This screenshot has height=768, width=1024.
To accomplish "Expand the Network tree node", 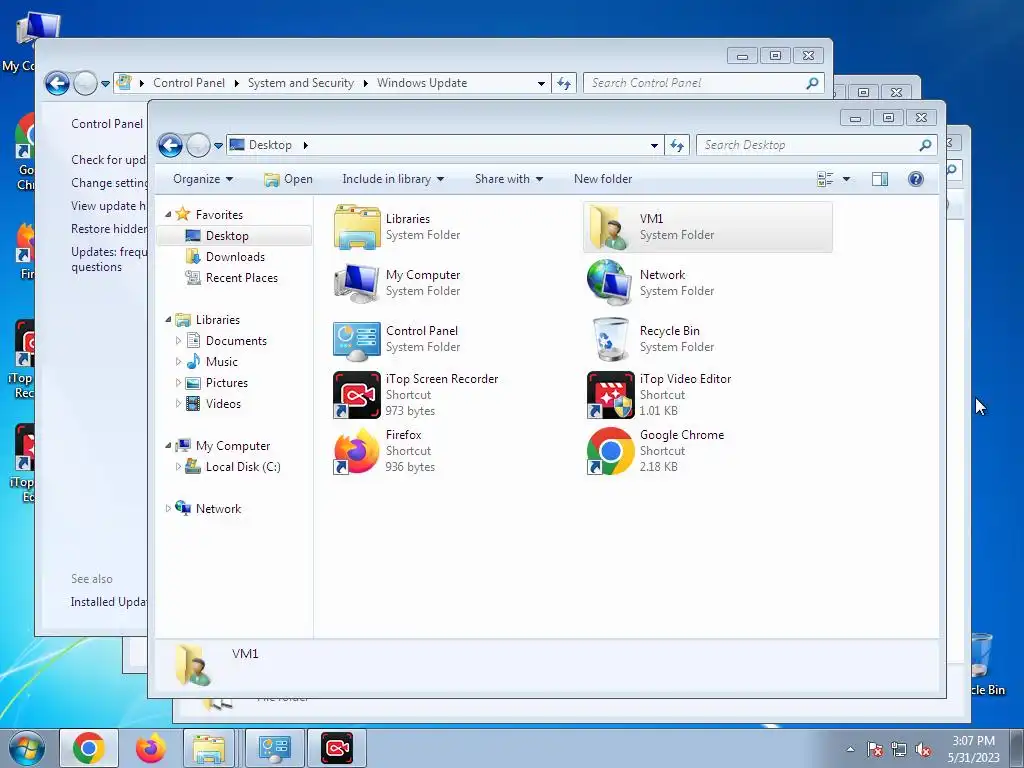I will (x=168, y=508).
